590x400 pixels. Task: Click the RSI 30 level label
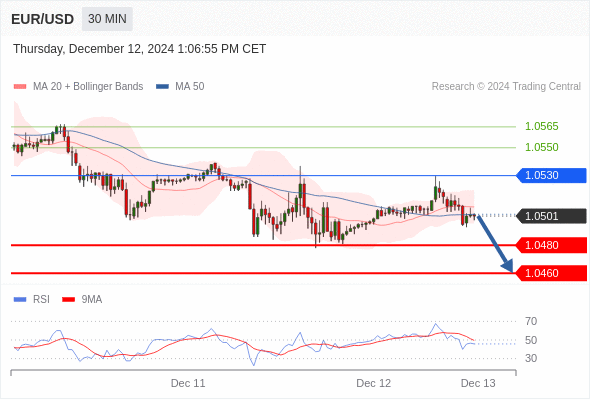click(531, 358)
